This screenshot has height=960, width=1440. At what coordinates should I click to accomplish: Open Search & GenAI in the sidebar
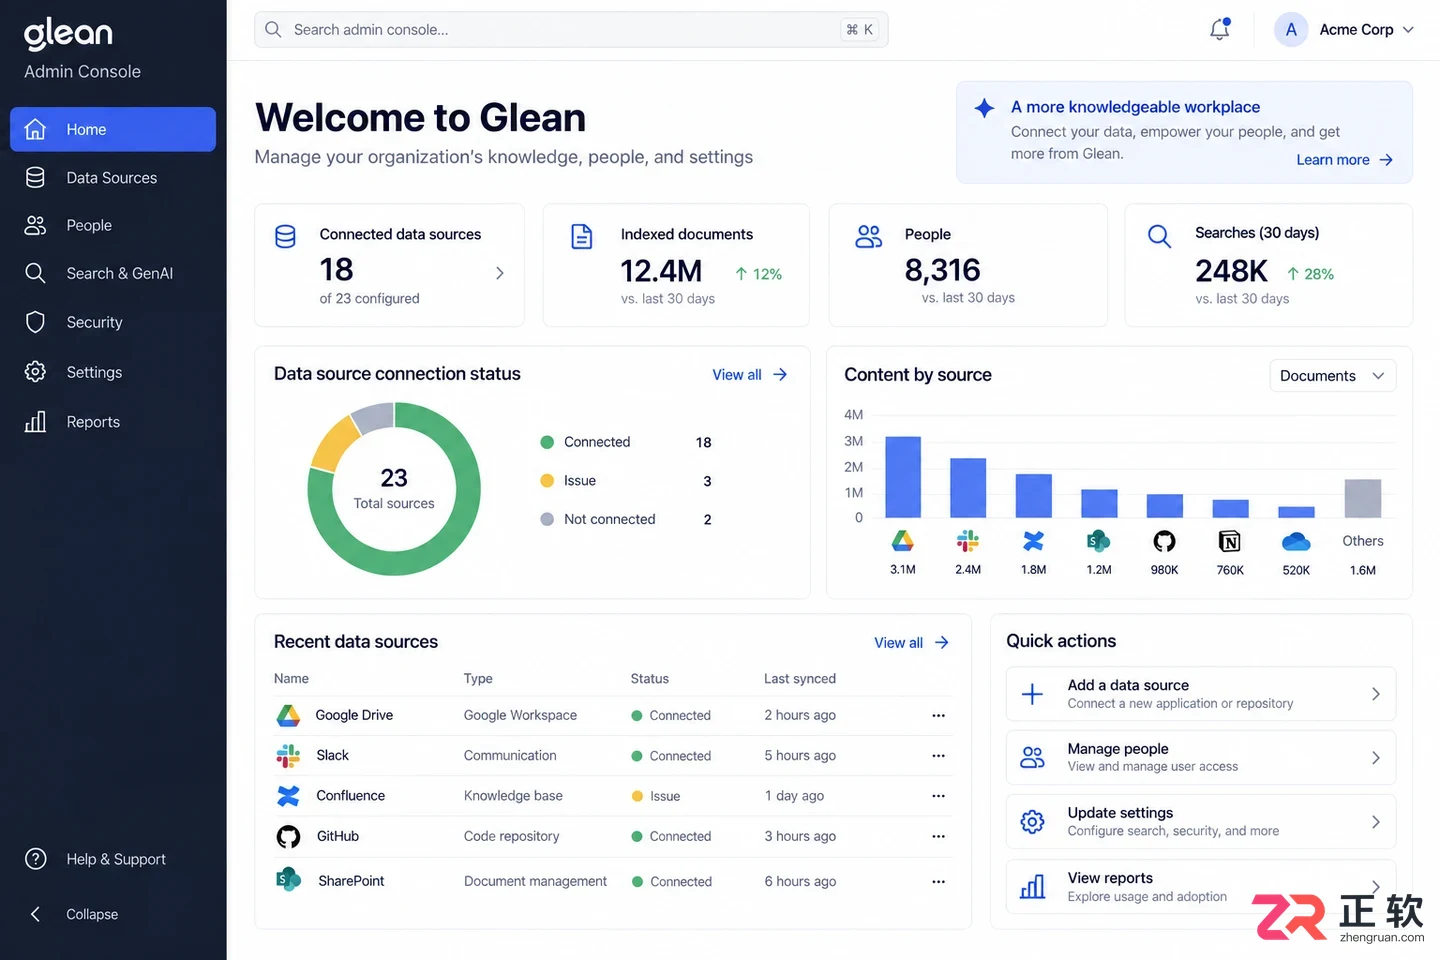click(x=113, y=273)
